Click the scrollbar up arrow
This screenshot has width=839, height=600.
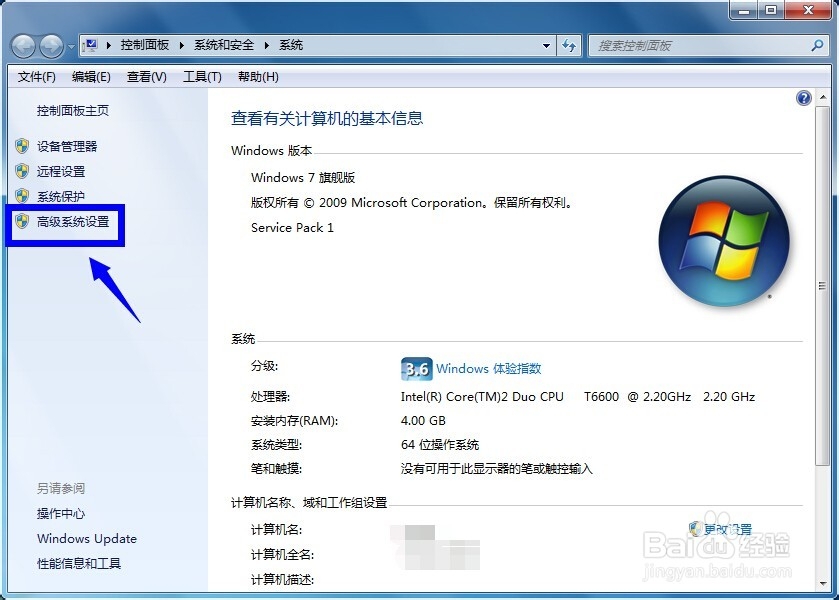coord(822,97)
